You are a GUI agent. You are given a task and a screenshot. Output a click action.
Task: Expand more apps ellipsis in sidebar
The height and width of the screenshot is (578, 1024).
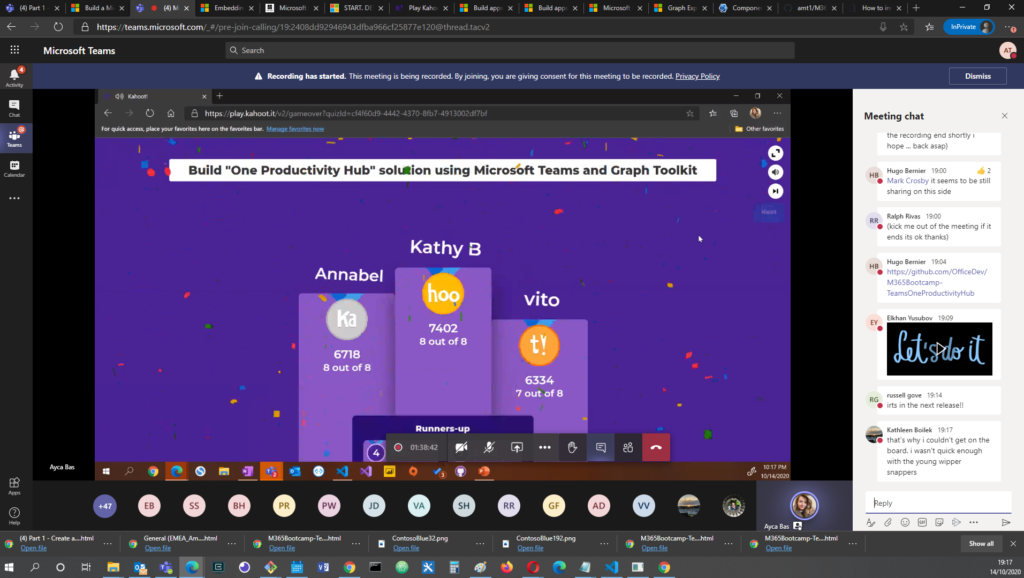[14, 198]
